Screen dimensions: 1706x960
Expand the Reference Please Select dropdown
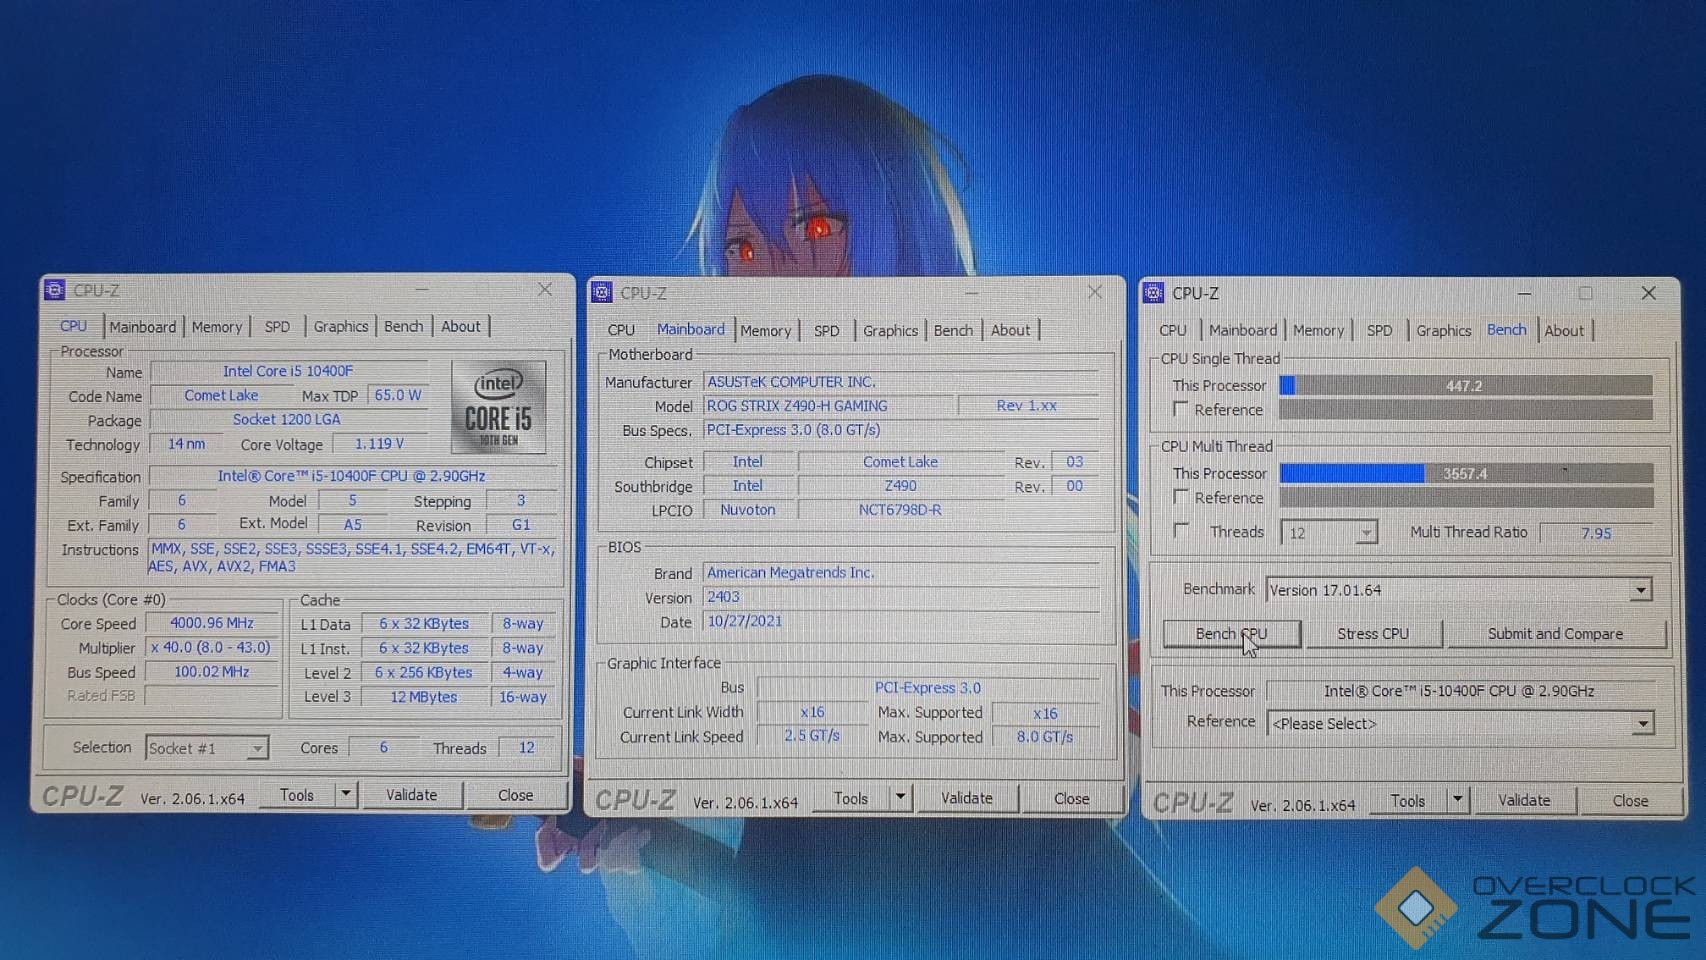pyautogui.click(x=1642, y=723)
